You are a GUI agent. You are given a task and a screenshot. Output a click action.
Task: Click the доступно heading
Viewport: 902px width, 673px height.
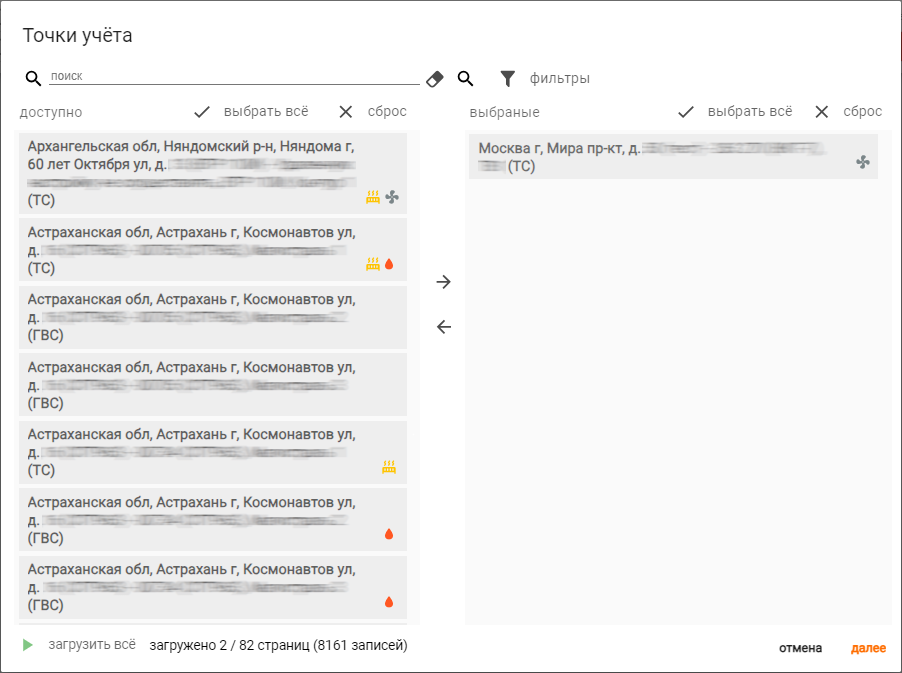point(51,112)
